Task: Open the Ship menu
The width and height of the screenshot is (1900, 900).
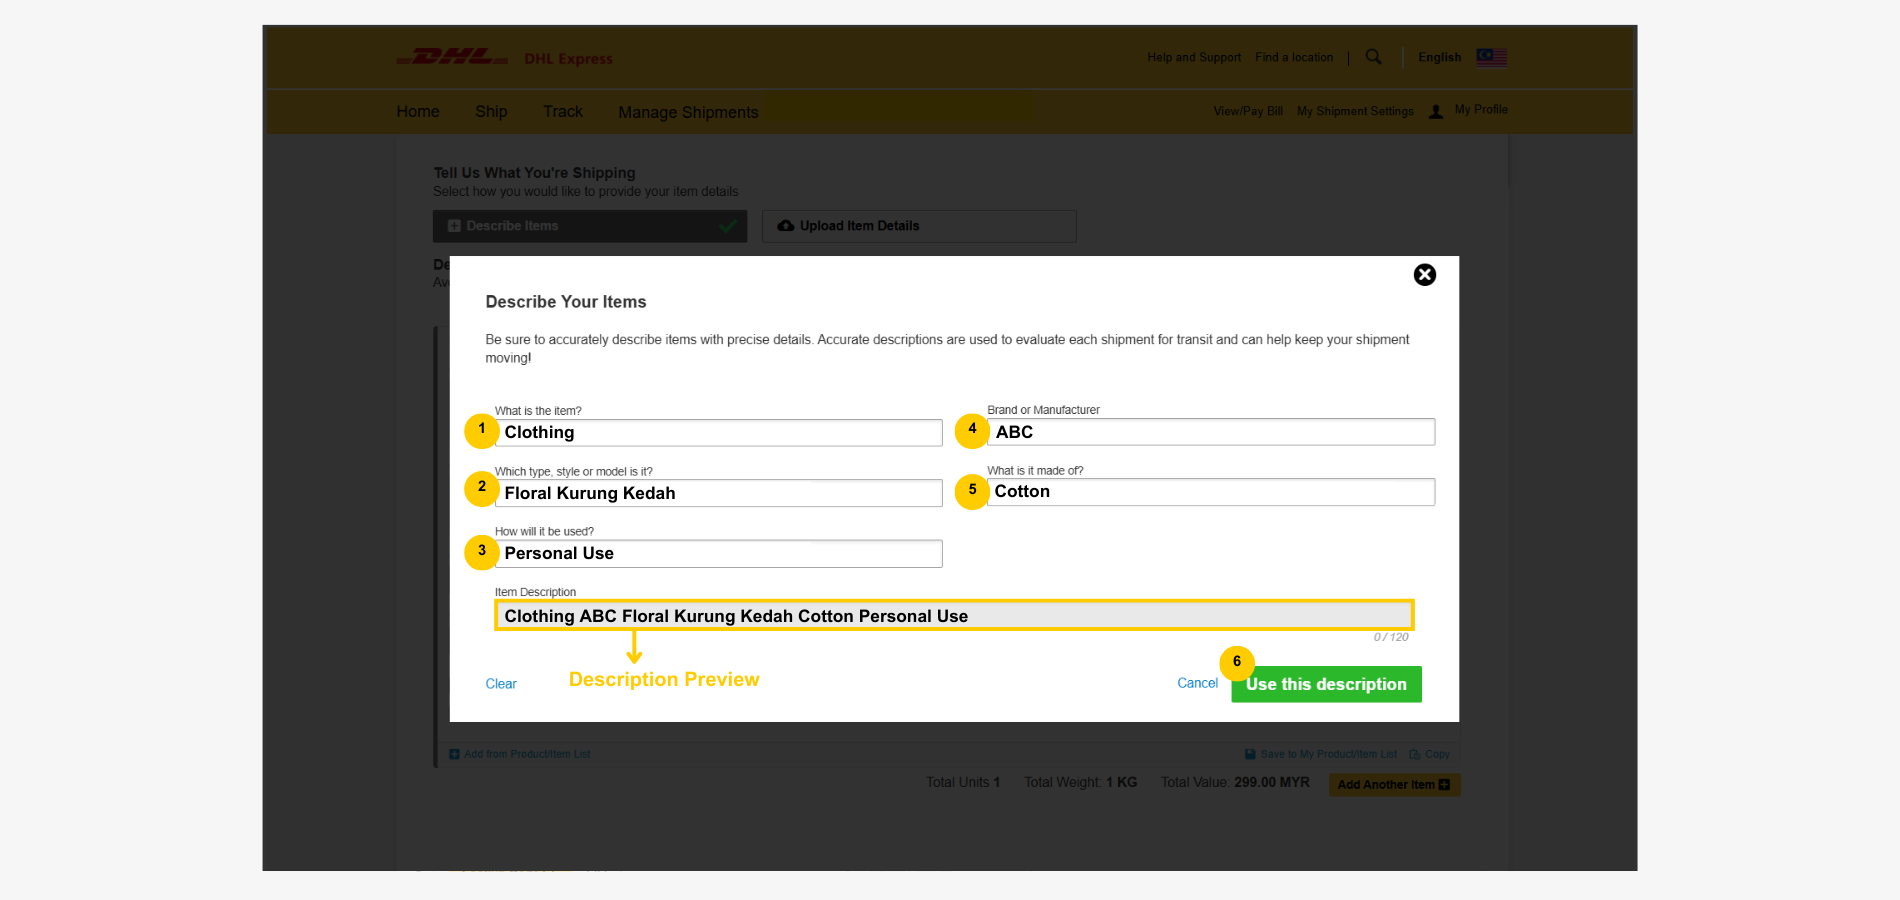Action: pyautogui.click(x=491, y=112)
